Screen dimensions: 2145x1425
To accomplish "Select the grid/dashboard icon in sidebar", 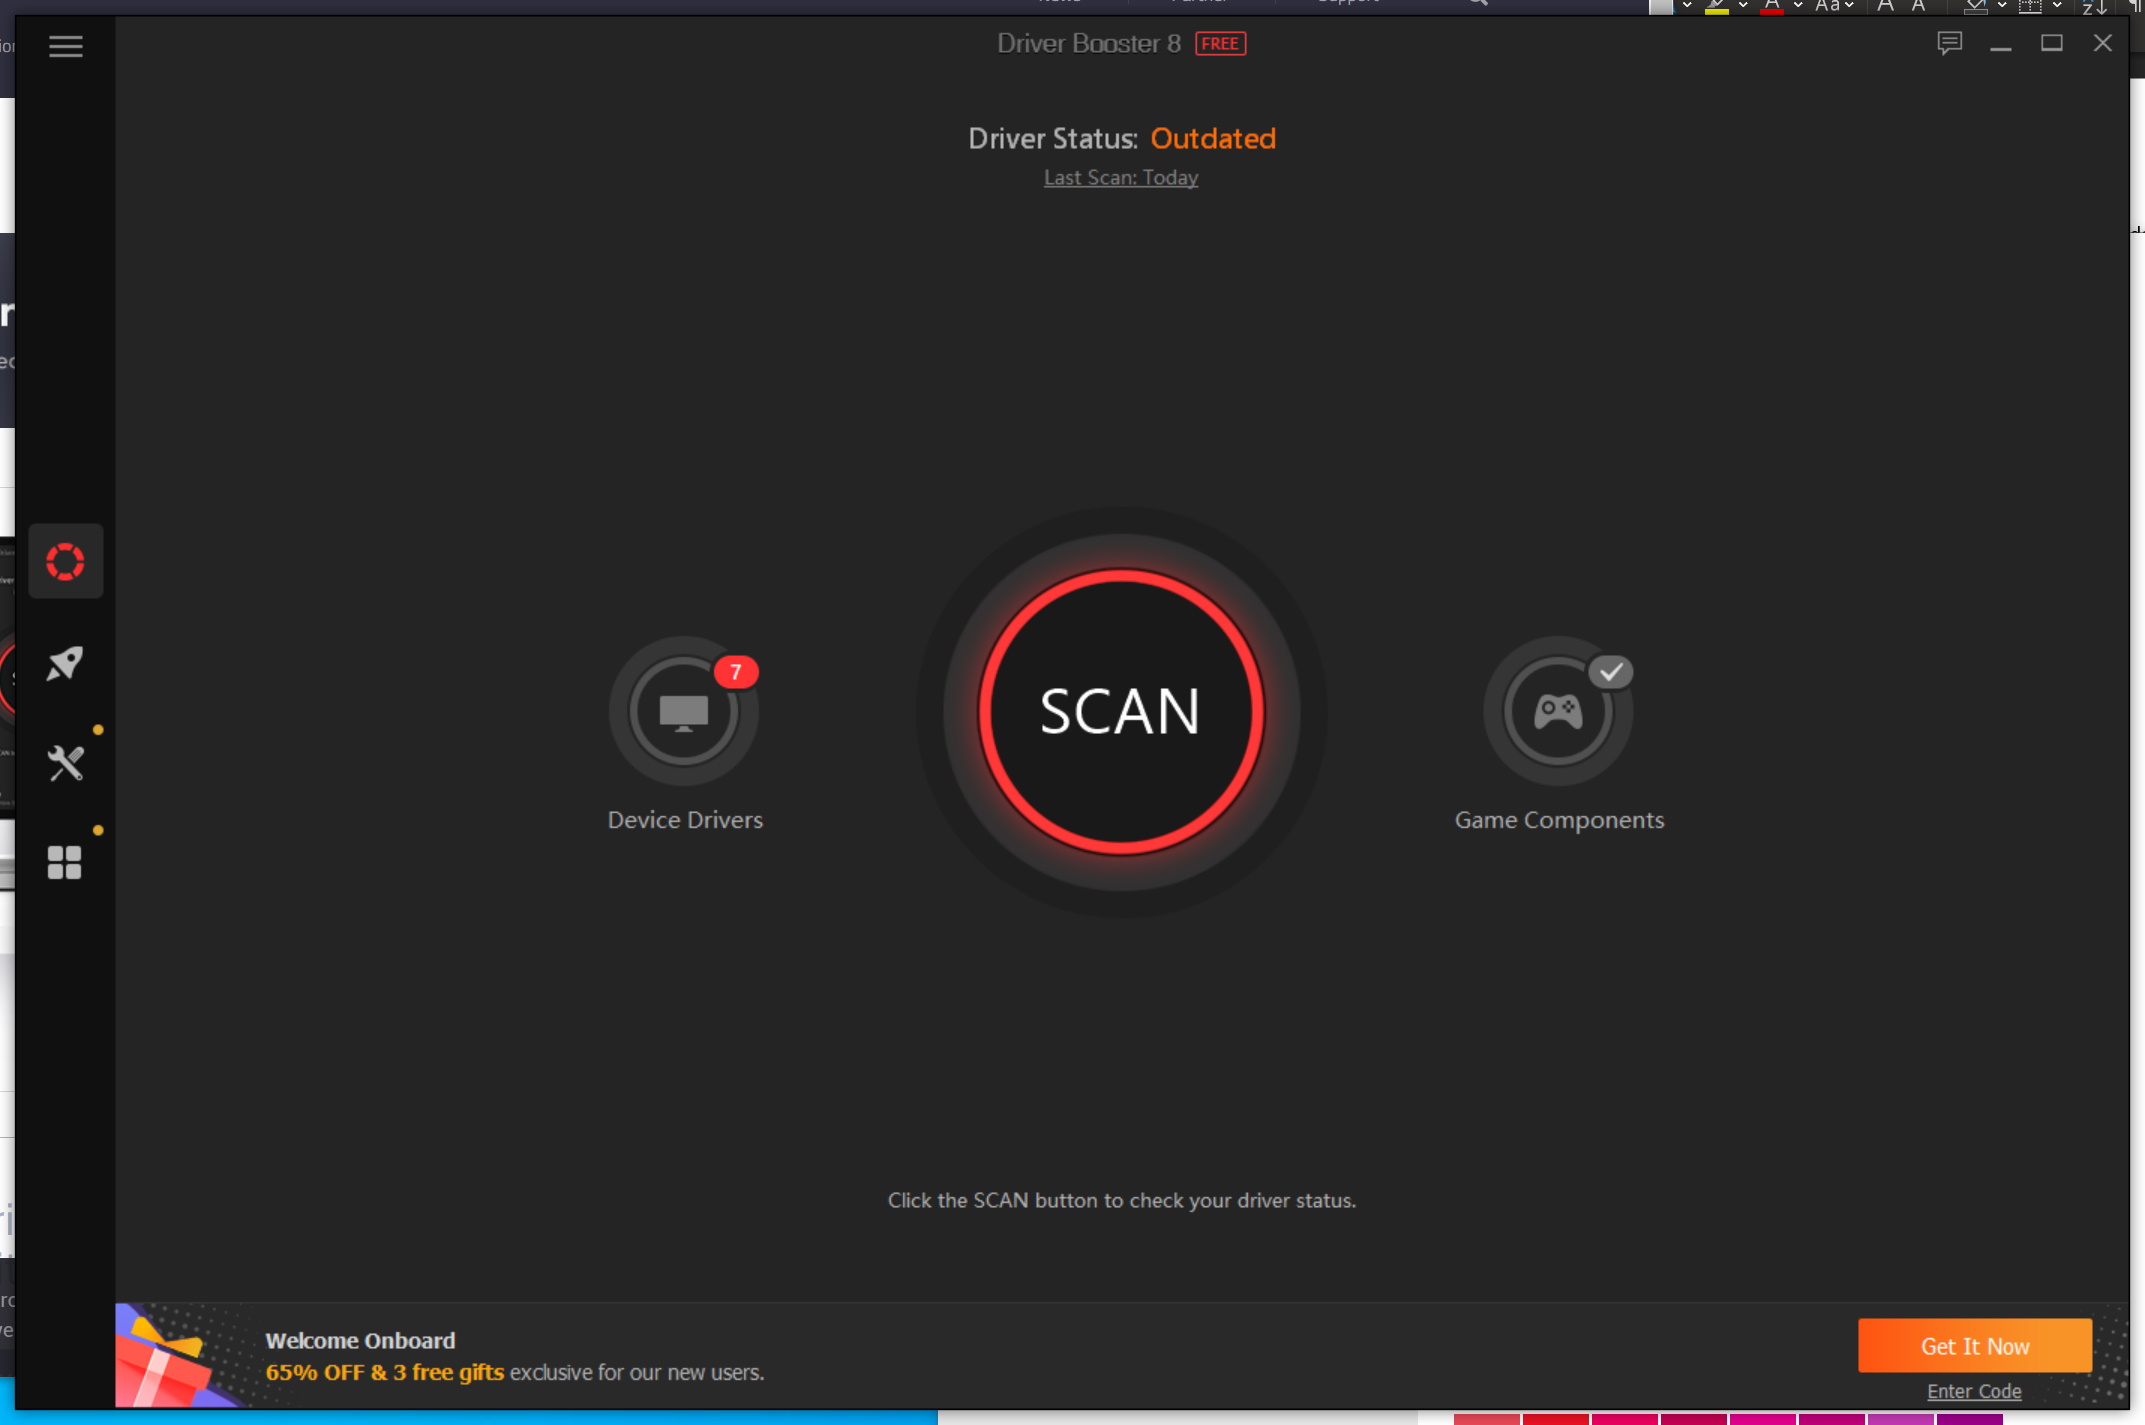I will tap(64, 862).
